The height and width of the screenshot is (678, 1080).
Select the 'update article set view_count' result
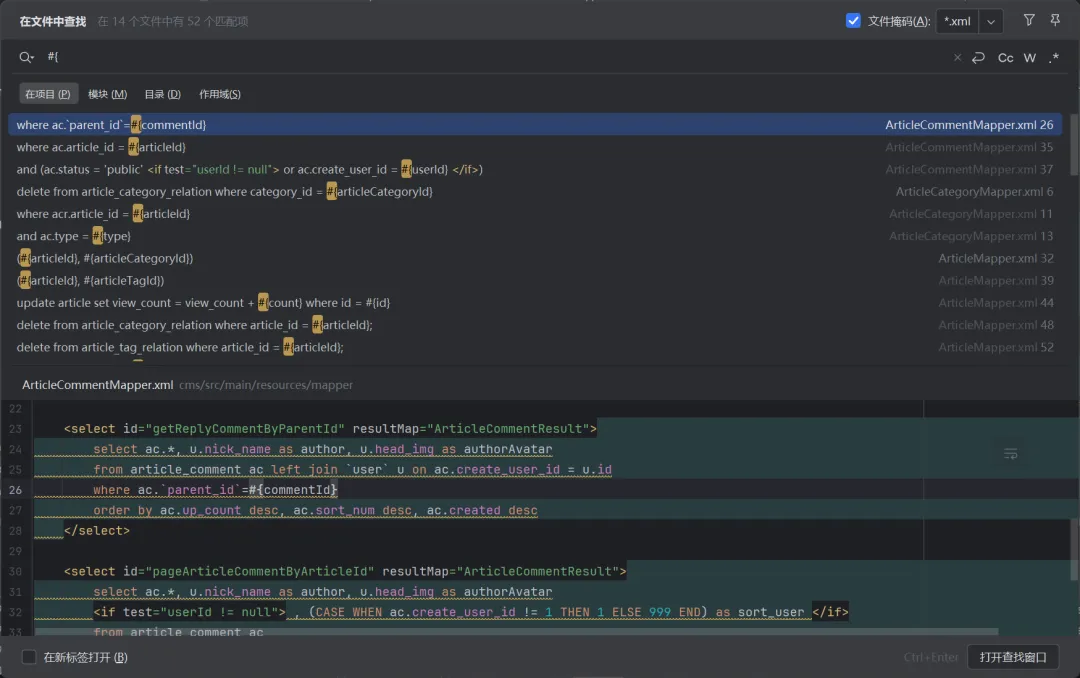(535, 302)
